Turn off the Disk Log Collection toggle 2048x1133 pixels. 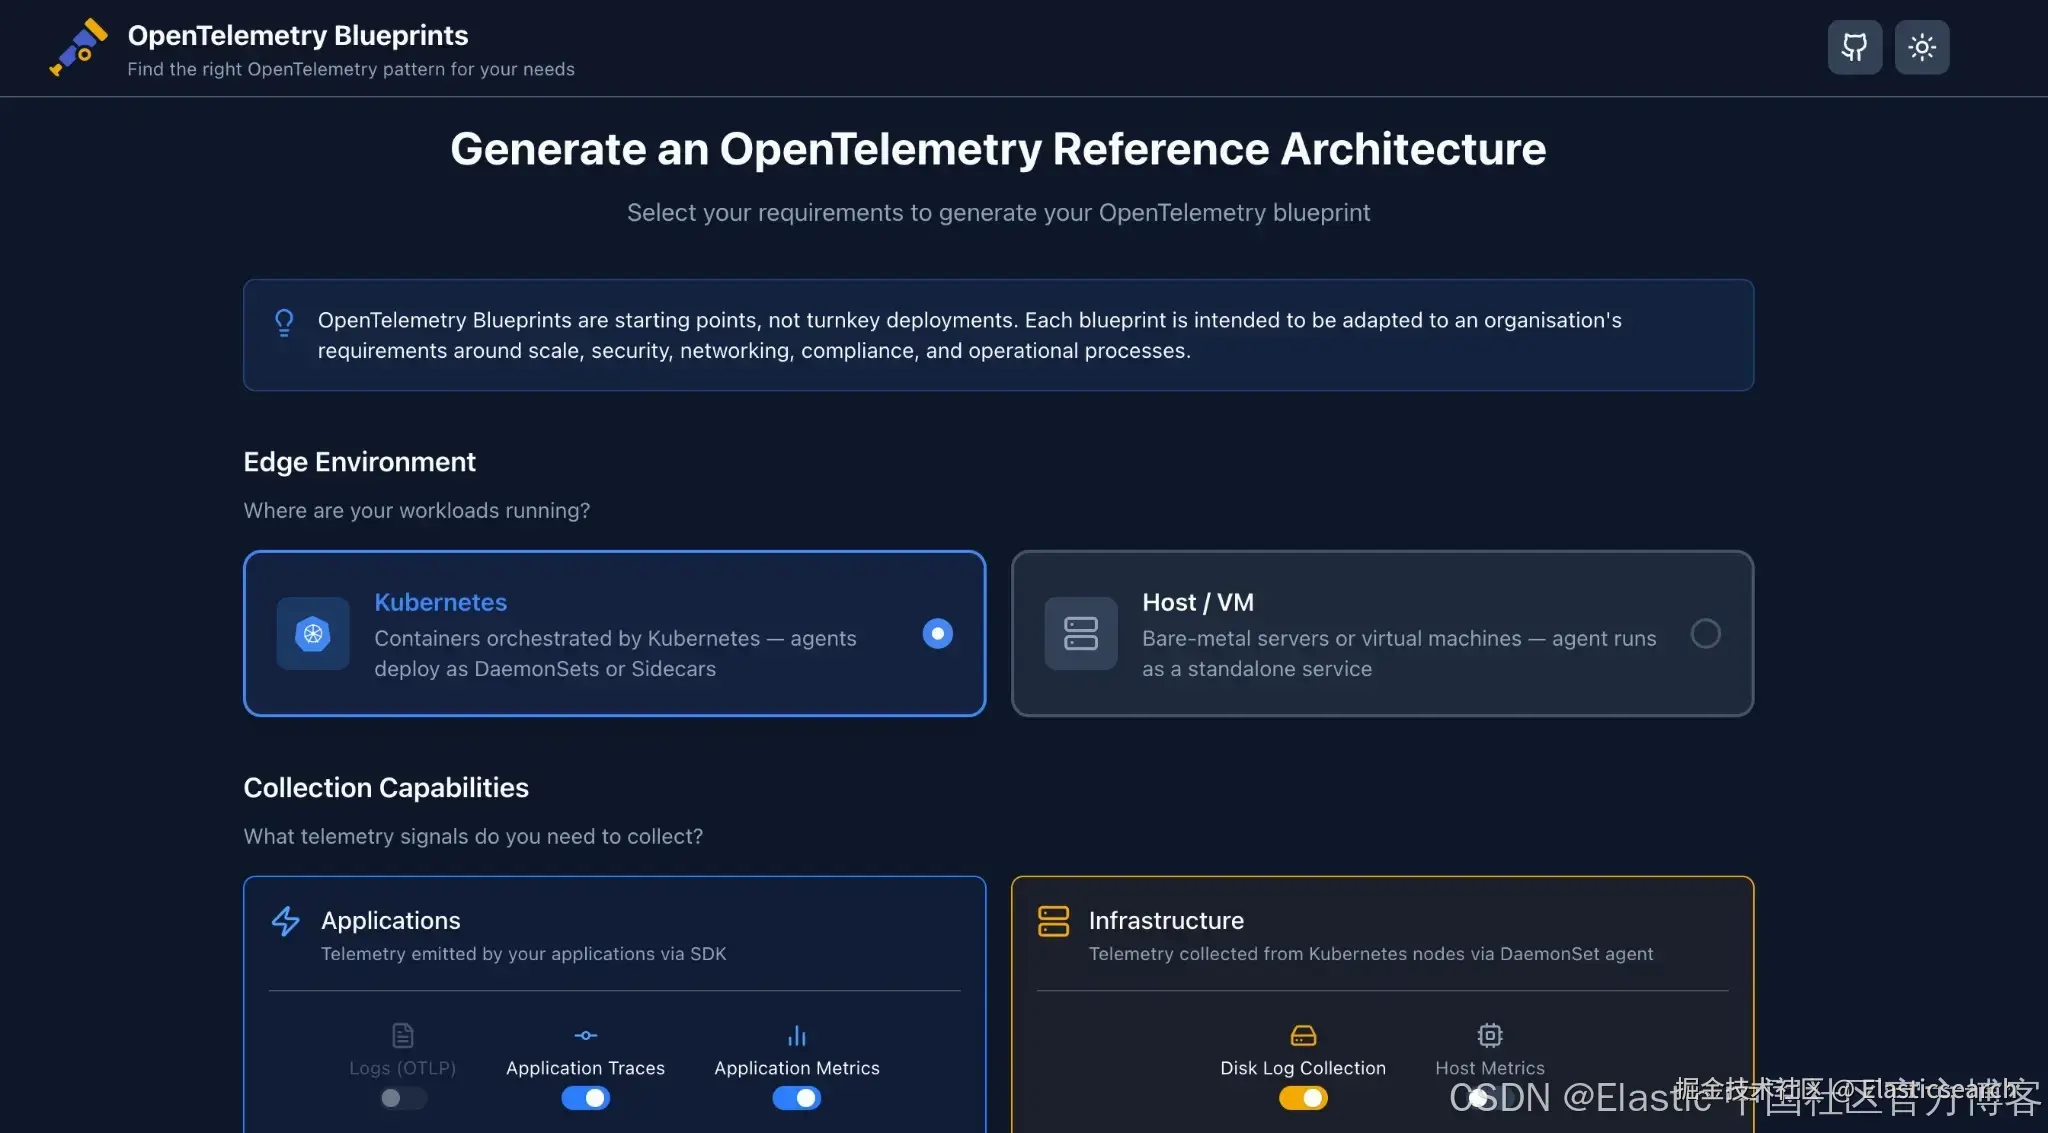pyautogui.click(x=1303, y=1098)
